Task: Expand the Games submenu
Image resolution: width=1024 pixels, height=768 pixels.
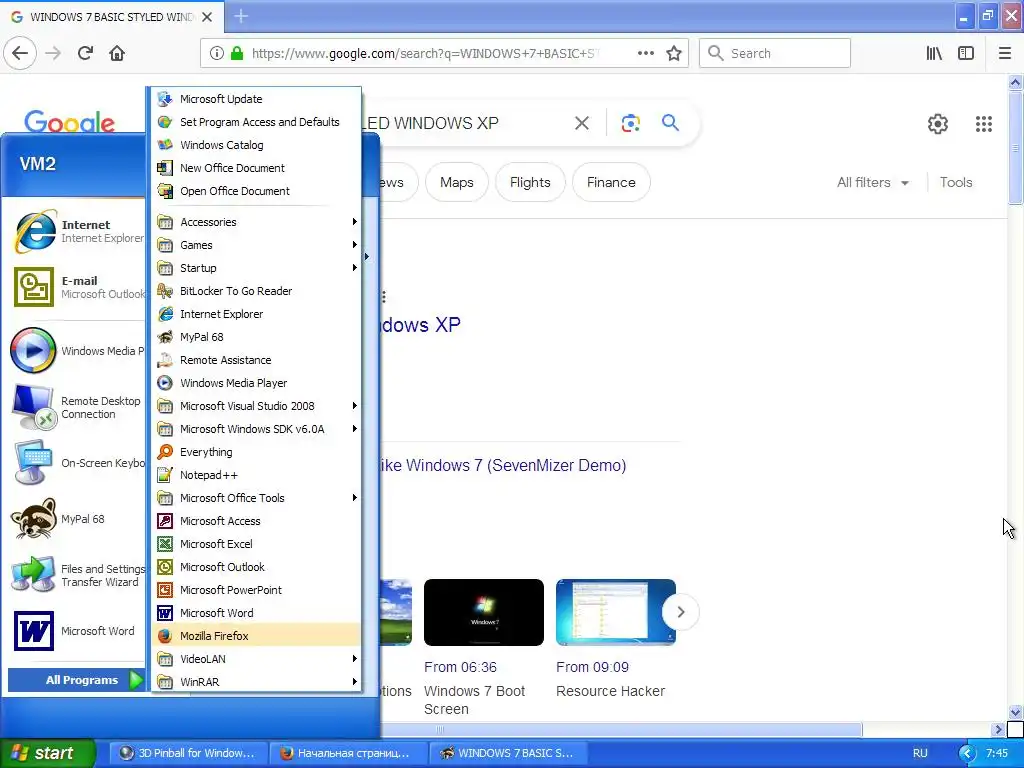Action: [256, 245]
